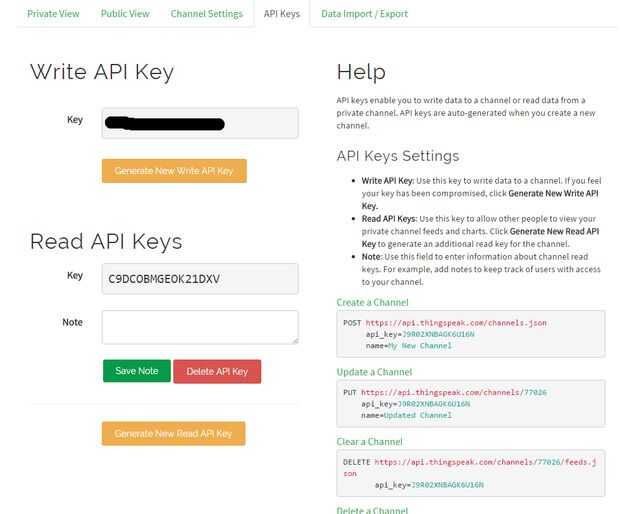Select the API Keys tab
The image size is (620, 514).
[281, 14]
